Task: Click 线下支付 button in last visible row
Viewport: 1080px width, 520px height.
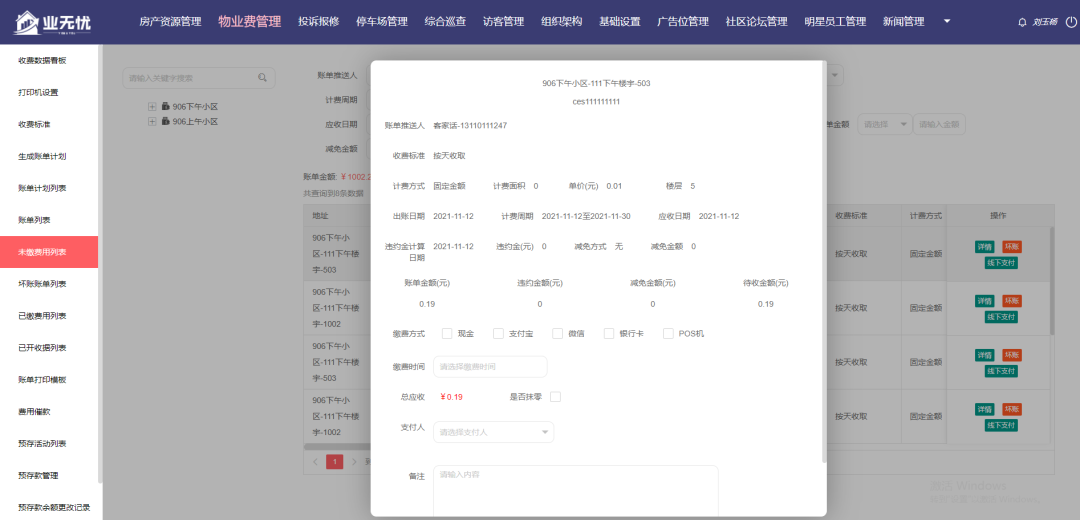Action: 1001,426
